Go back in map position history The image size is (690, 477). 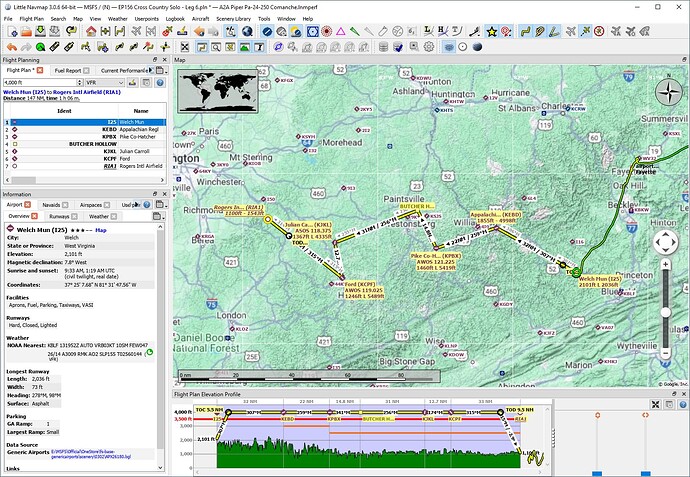pyautogui.click(x=199, y=31)
